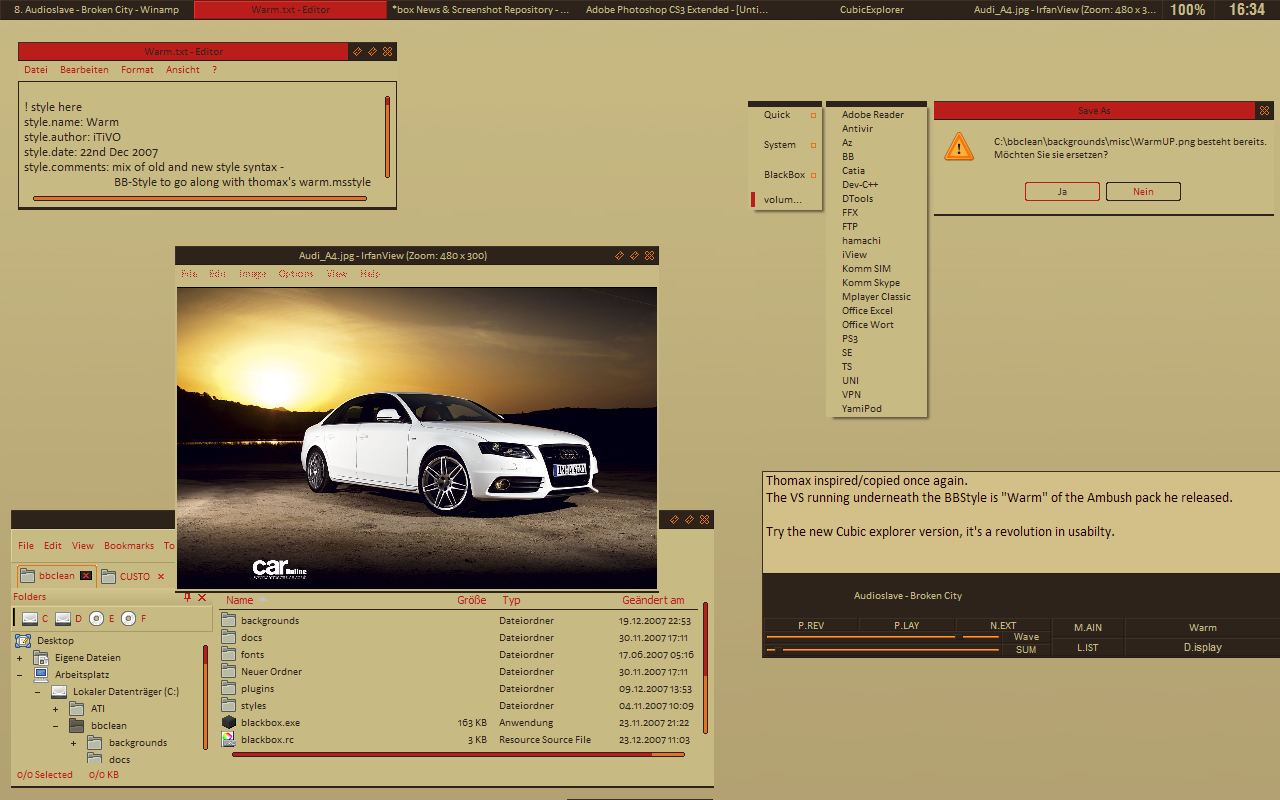Image resolution: width=1280 pixels, height=800 pixels.
Task: Click the folder tree vertical scrollbar
Action: click(206, 698)
